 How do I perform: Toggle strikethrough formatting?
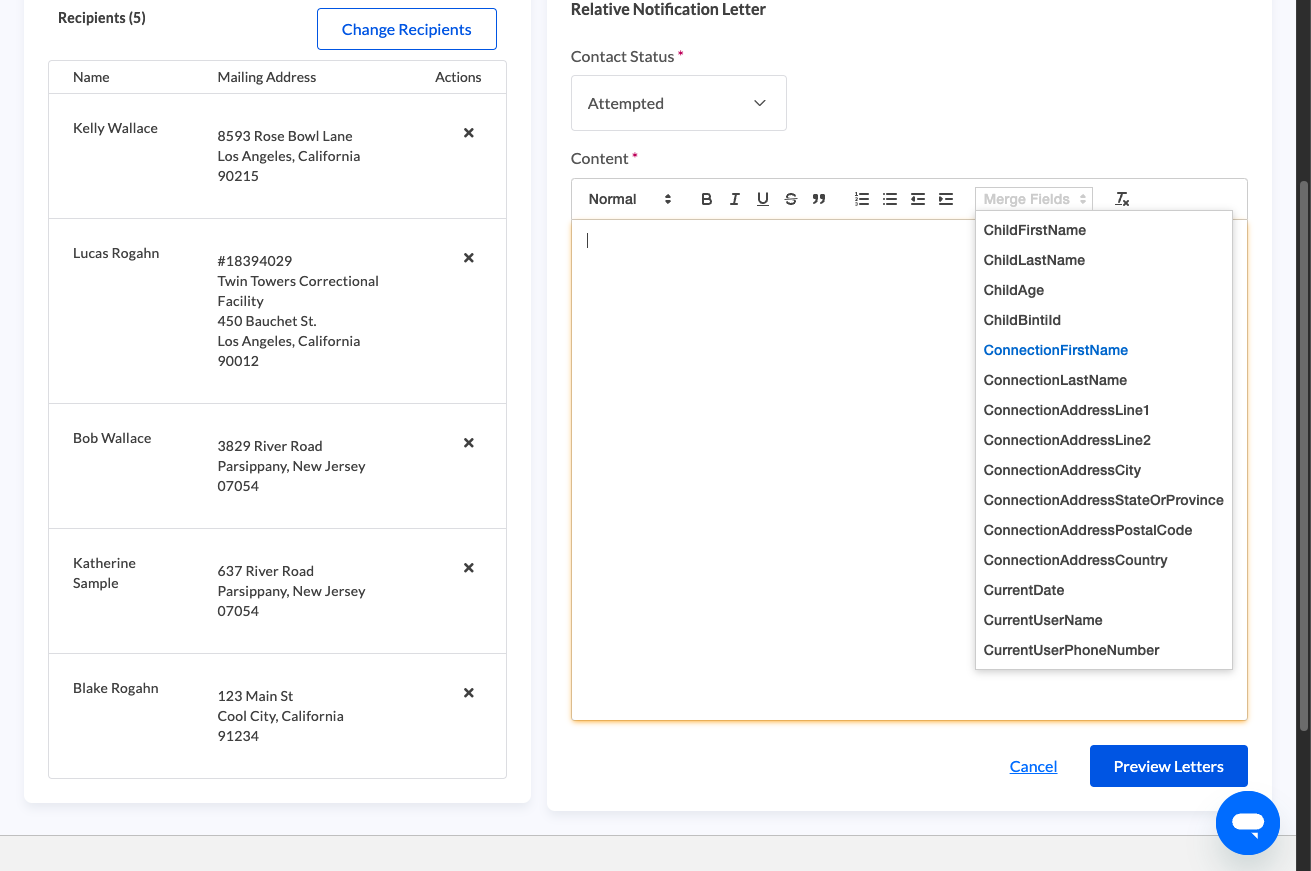[x=790, y=199]
